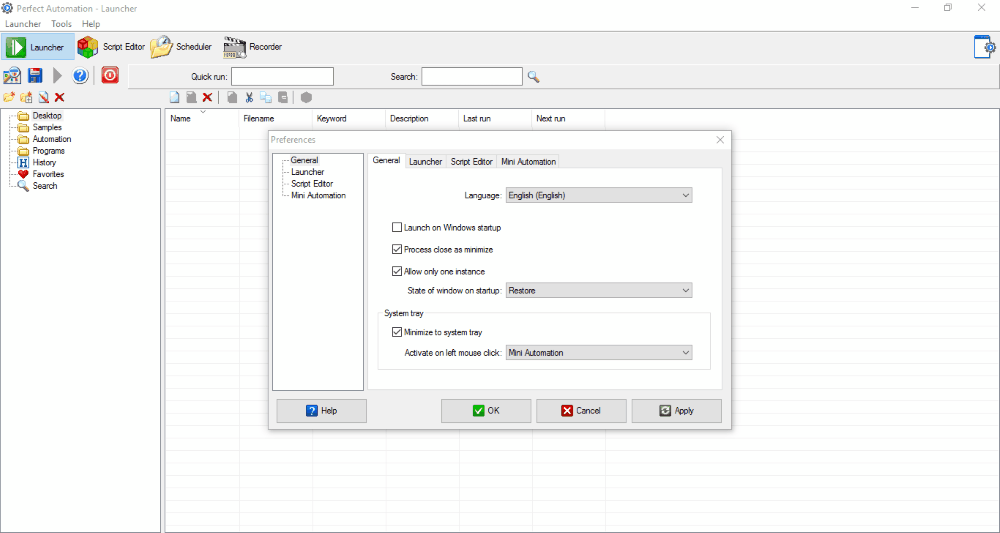Viewport: 1000px width, 533px height.
Task: Click the Cancel button
Action: point(581,411)
